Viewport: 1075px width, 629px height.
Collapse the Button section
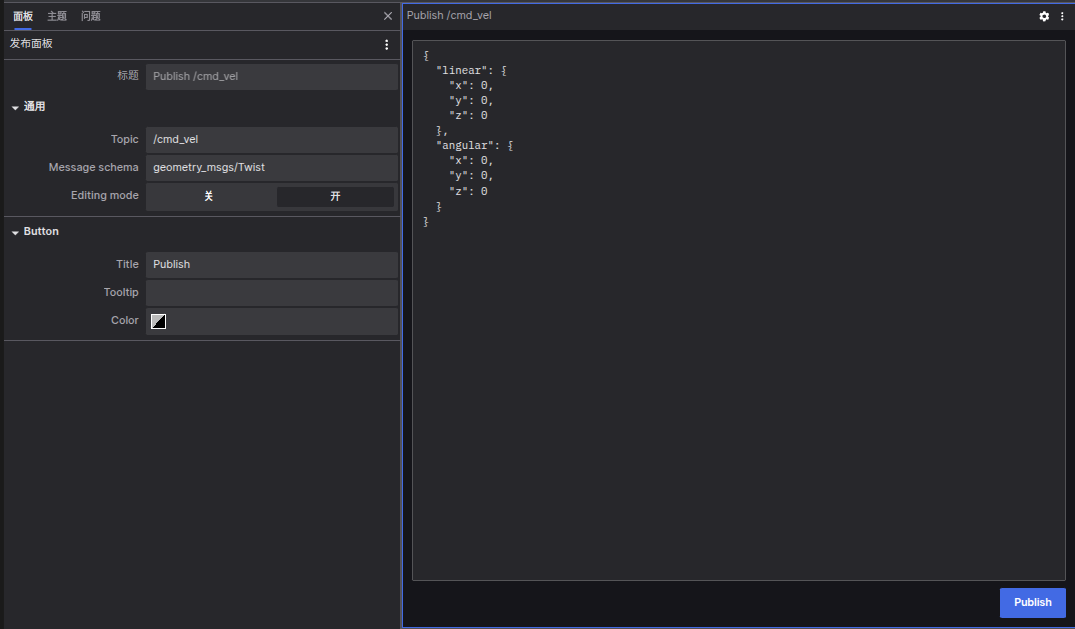pos(15,233)
